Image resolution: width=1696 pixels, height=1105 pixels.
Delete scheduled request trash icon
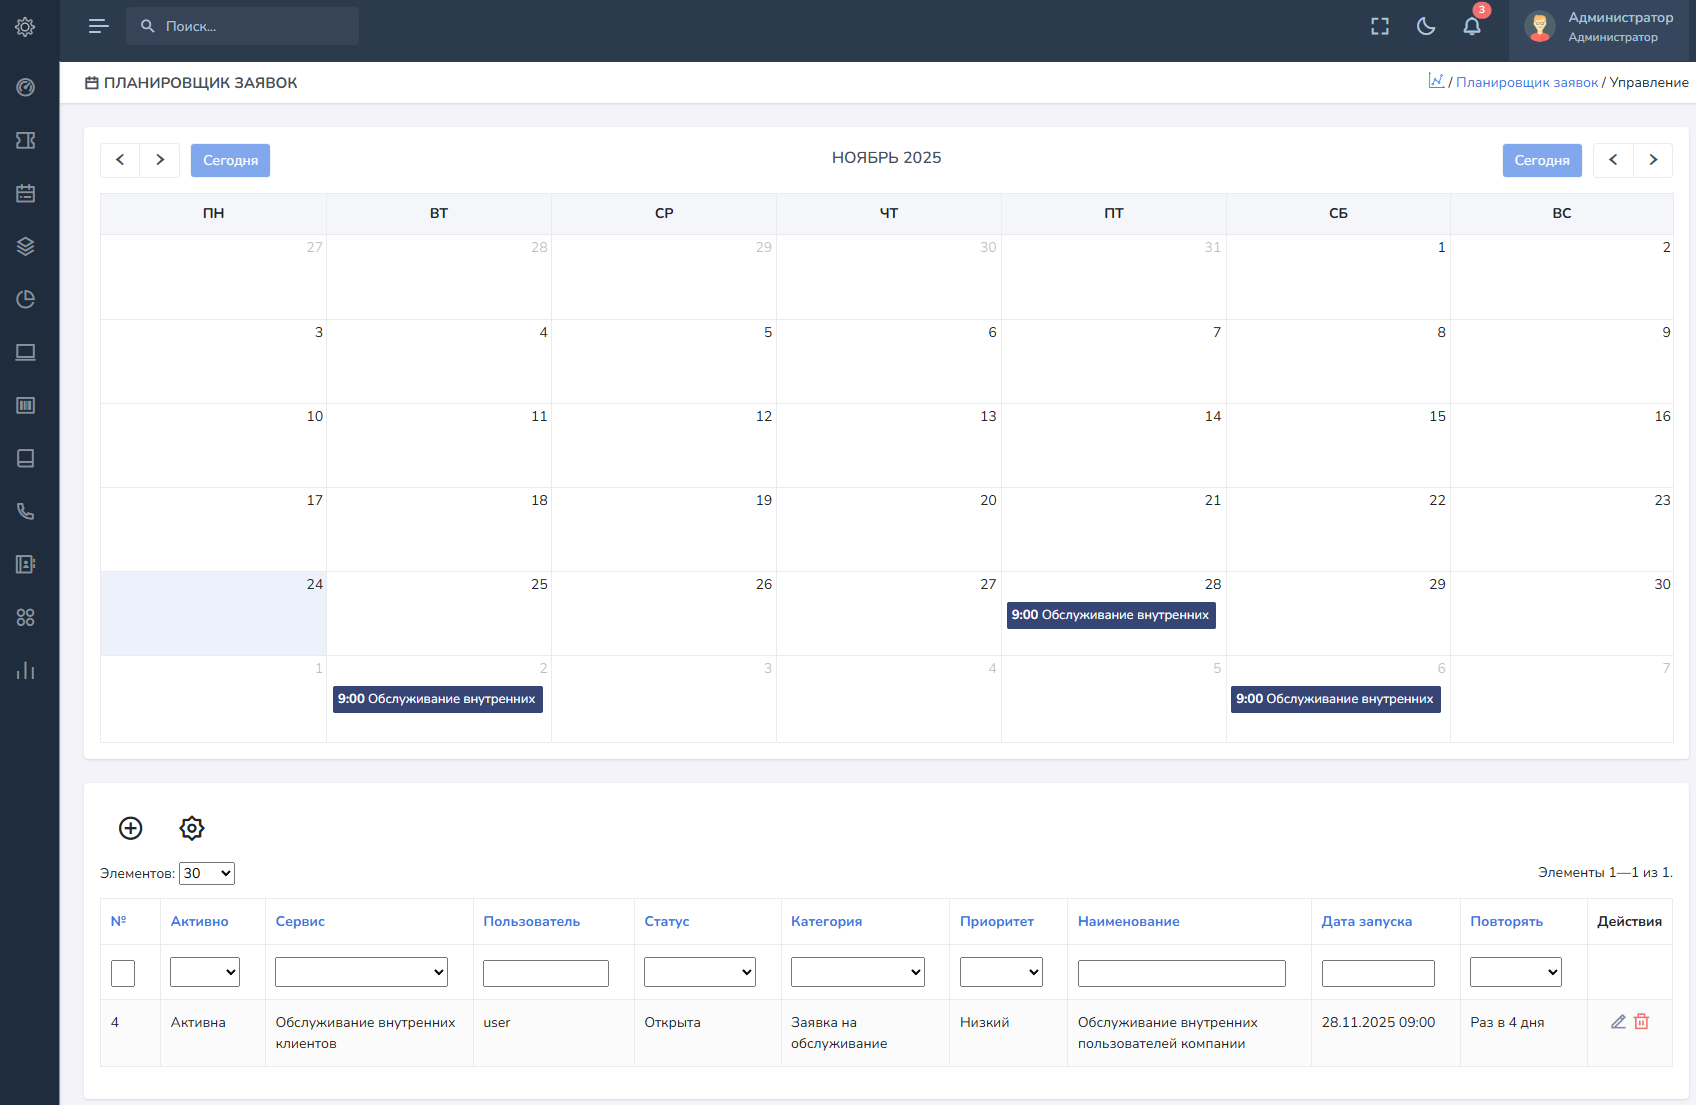(1641, 1022)
